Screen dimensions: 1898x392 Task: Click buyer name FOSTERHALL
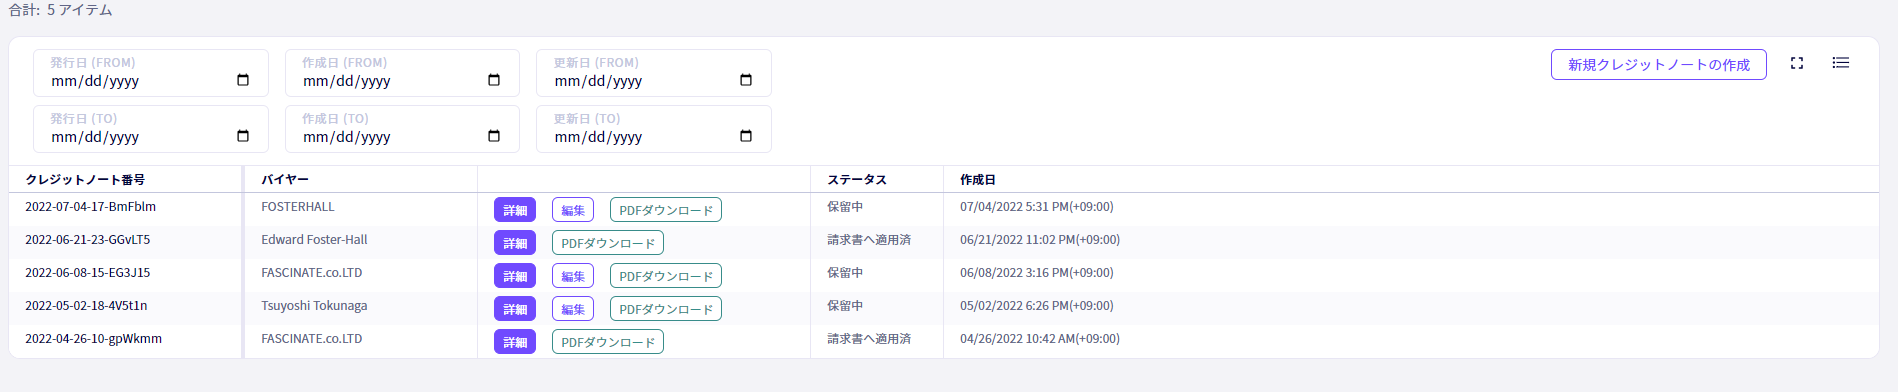tap(298, 207)
